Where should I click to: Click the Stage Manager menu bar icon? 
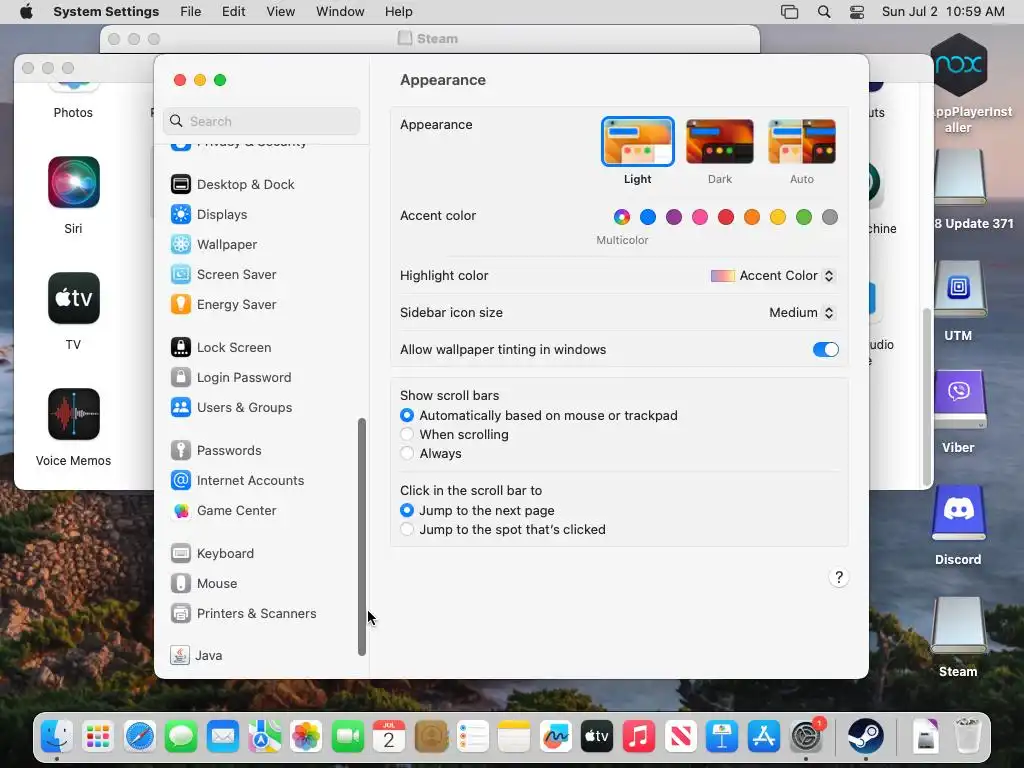tap(790, 12)
